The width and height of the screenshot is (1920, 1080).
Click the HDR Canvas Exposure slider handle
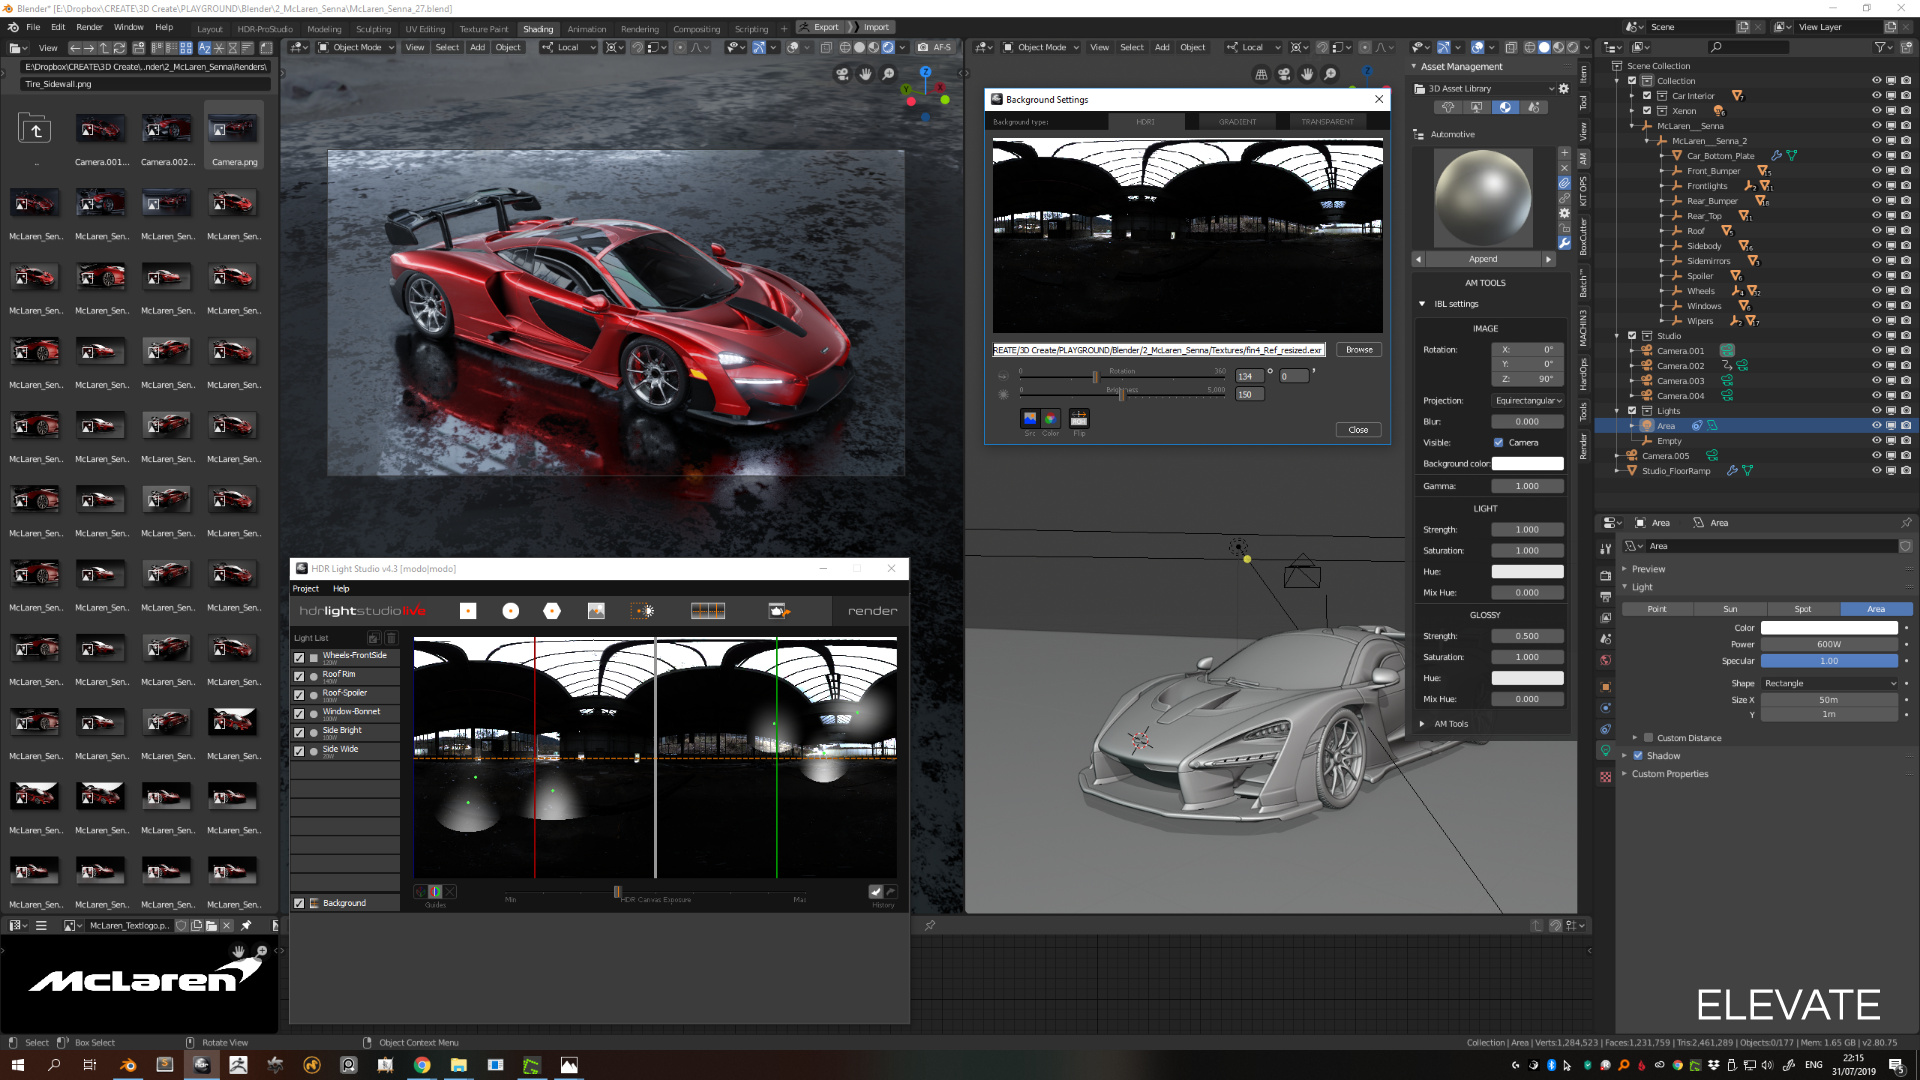pyautogui.click(x=617, y=892)
